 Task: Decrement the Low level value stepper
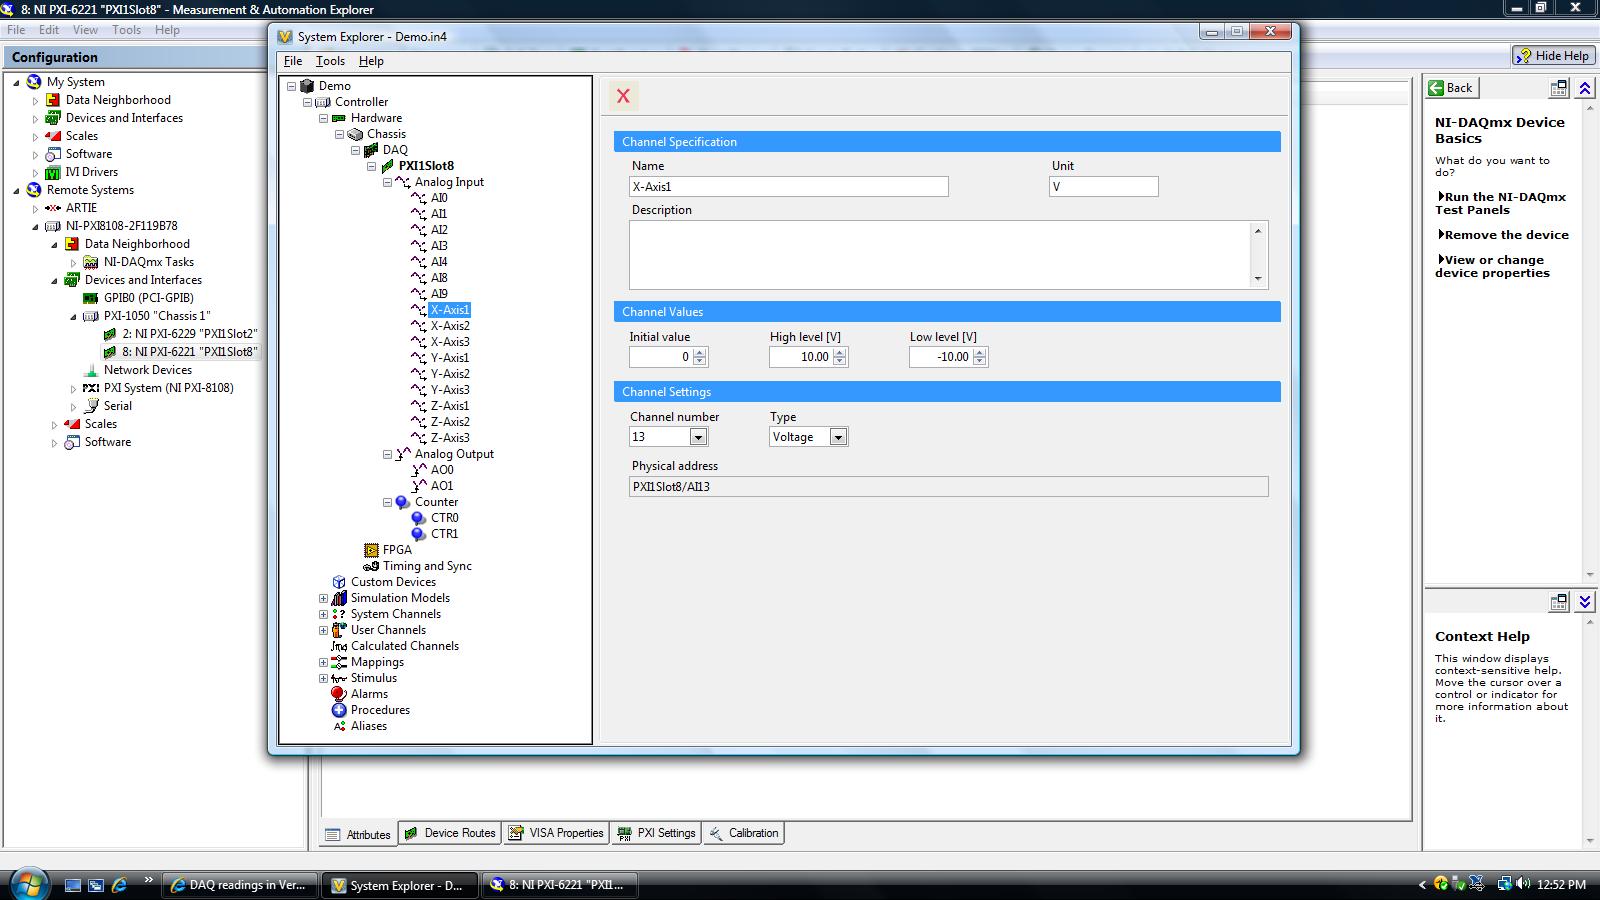[x=980, y=362]
